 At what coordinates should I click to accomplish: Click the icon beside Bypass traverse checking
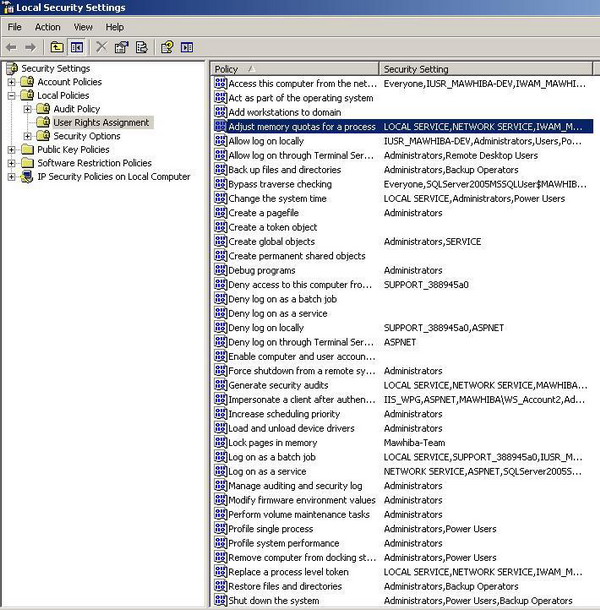[220, 184]
